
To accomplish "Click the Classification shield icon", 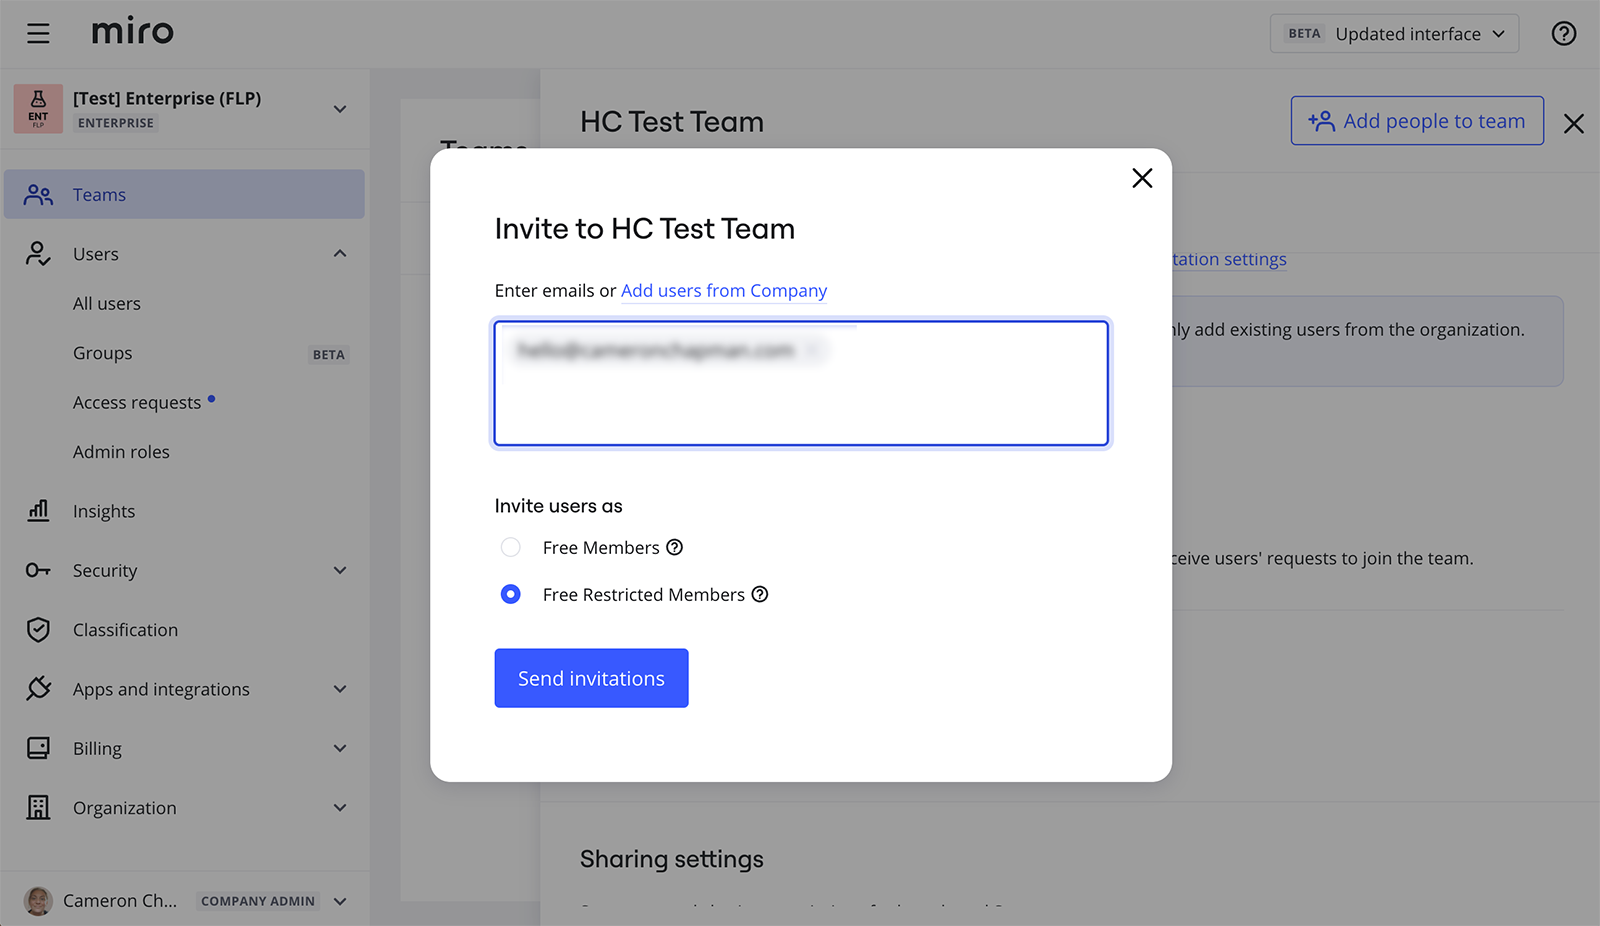I will click(38, 630).
